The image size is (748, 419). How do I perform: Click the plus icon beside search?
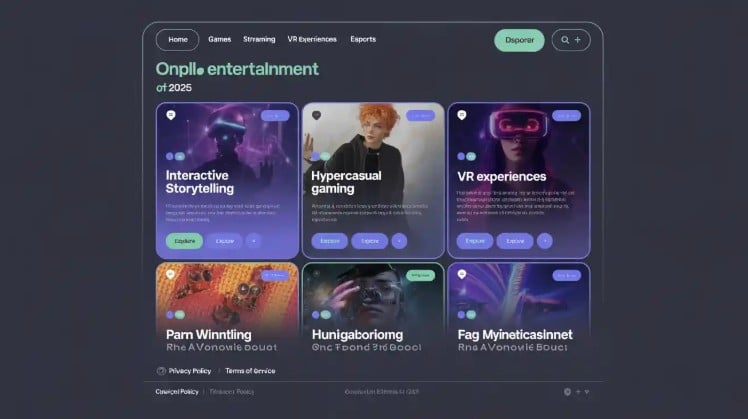pos(579,40)
